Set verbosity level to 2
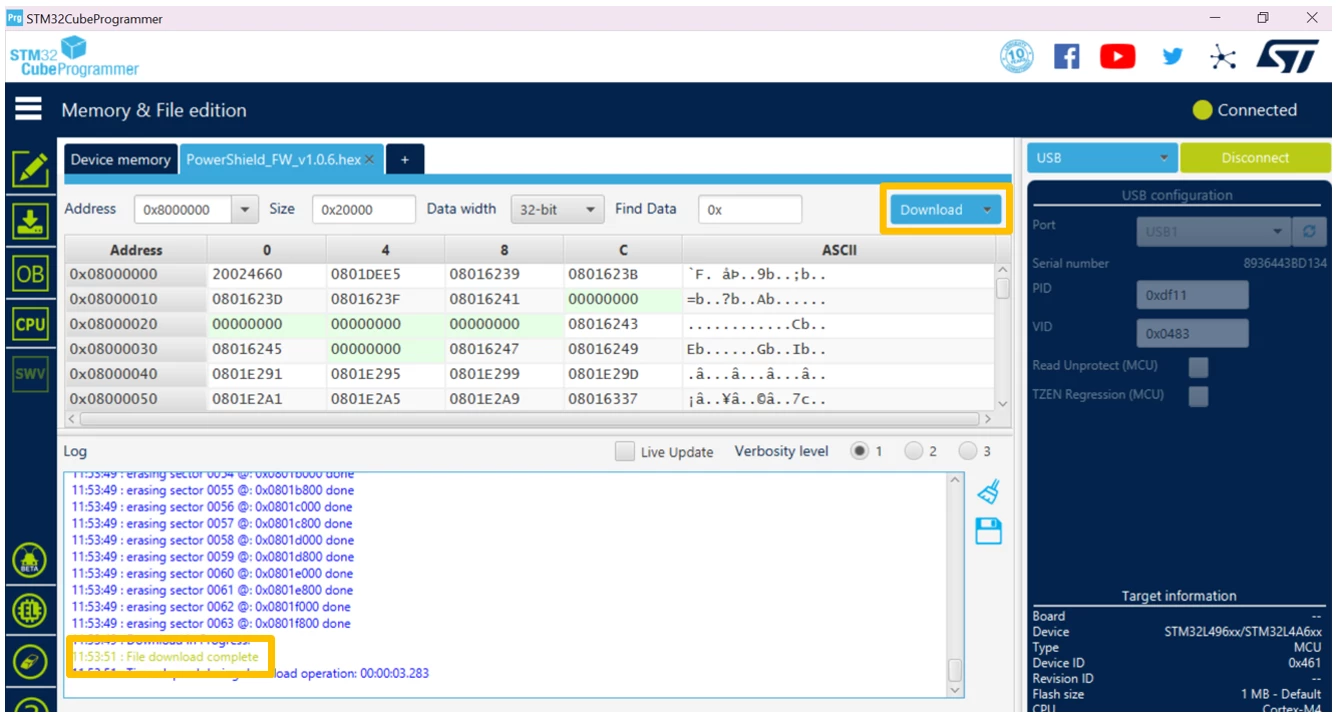This screenshot has width=1339, height=719. [x=913, y=451]
